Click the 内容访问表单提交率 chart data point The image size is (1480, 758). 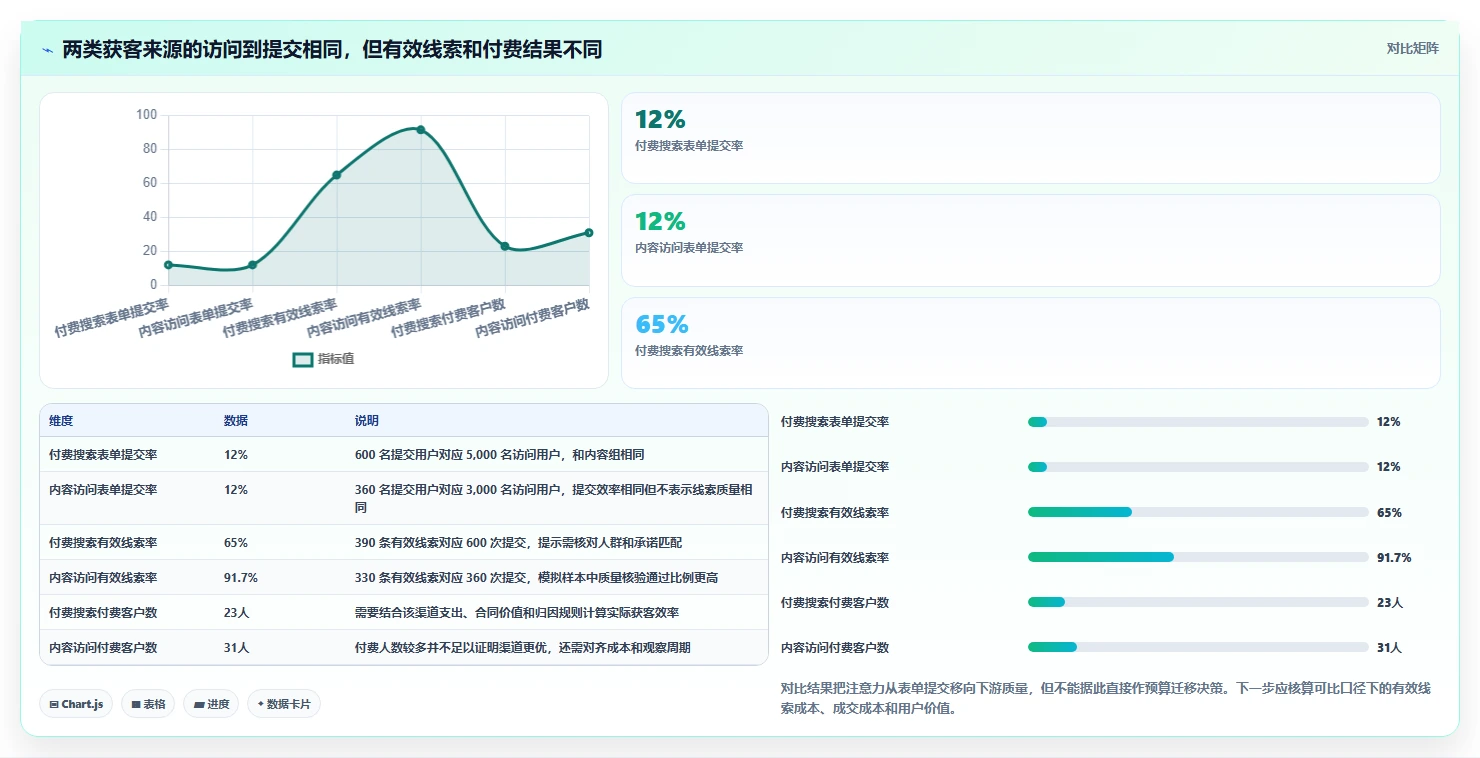click(252, 265)
